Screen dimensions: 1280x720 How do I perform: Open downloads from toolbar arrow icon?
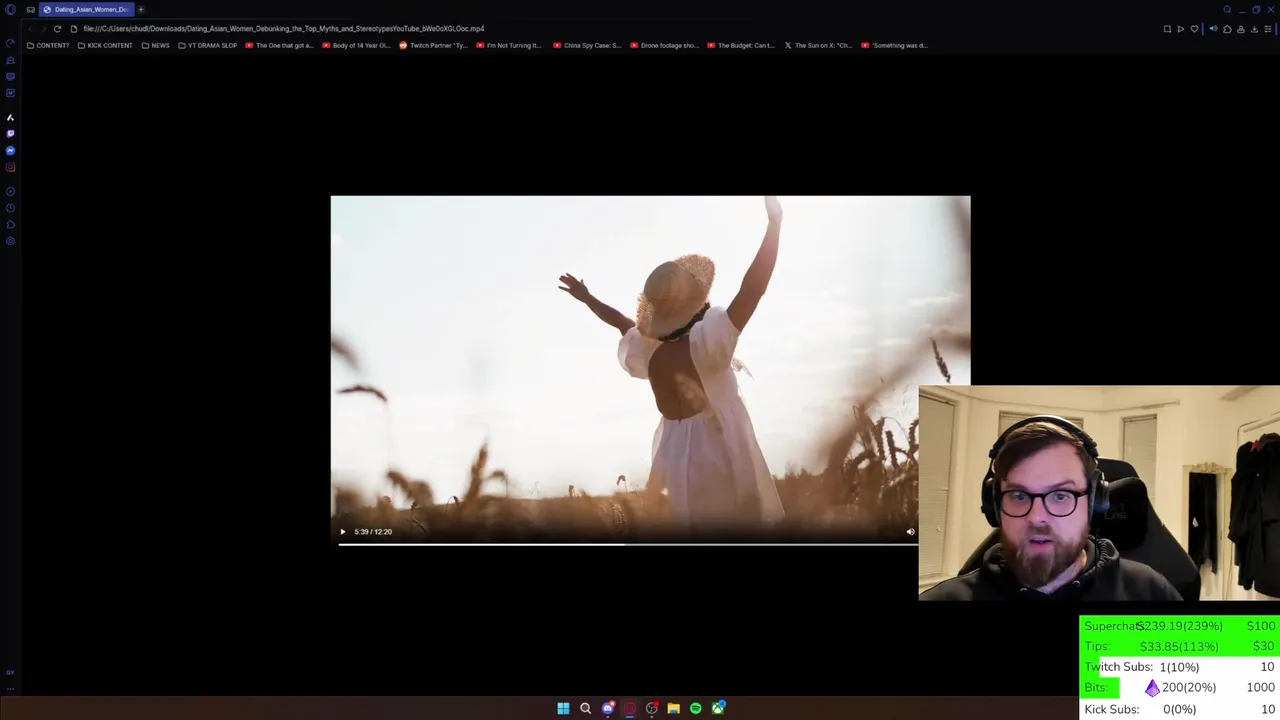click(1254, 29)
